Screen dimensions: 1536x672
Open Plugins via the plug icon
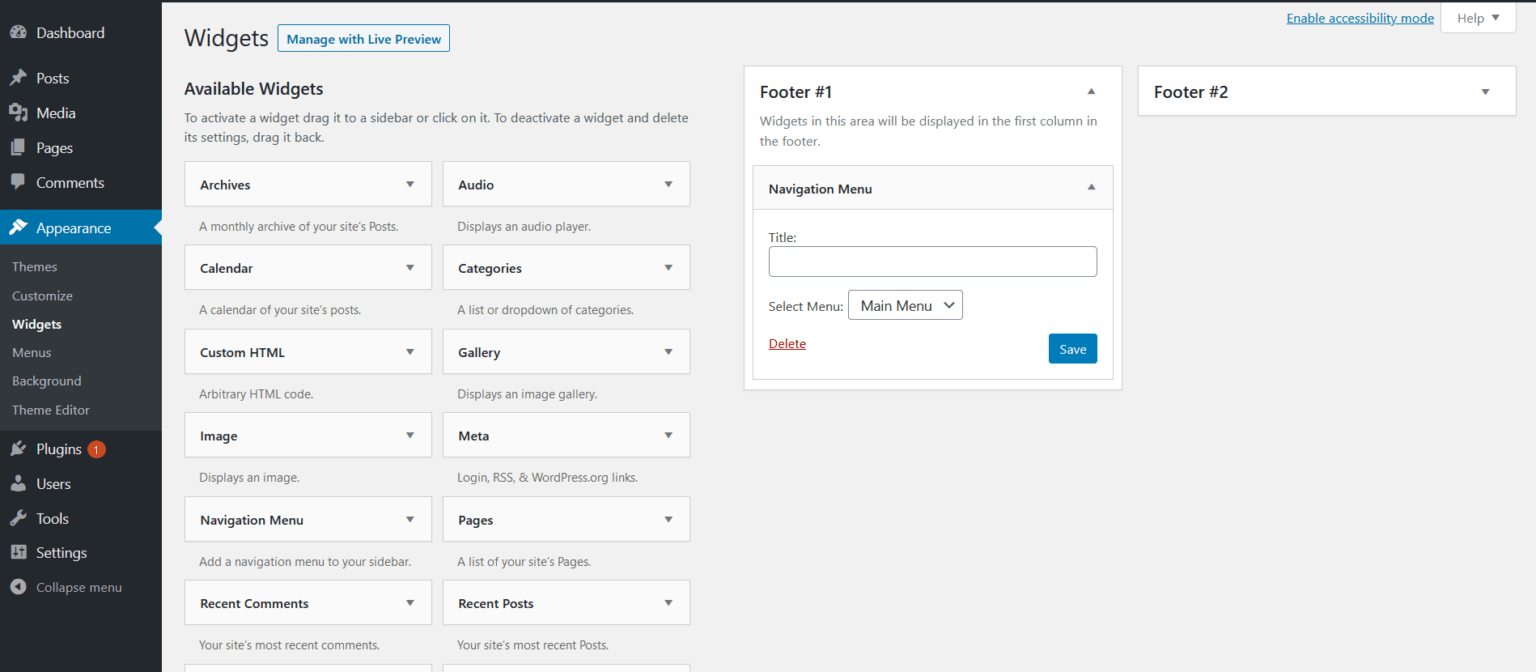[x=20, y=448]
